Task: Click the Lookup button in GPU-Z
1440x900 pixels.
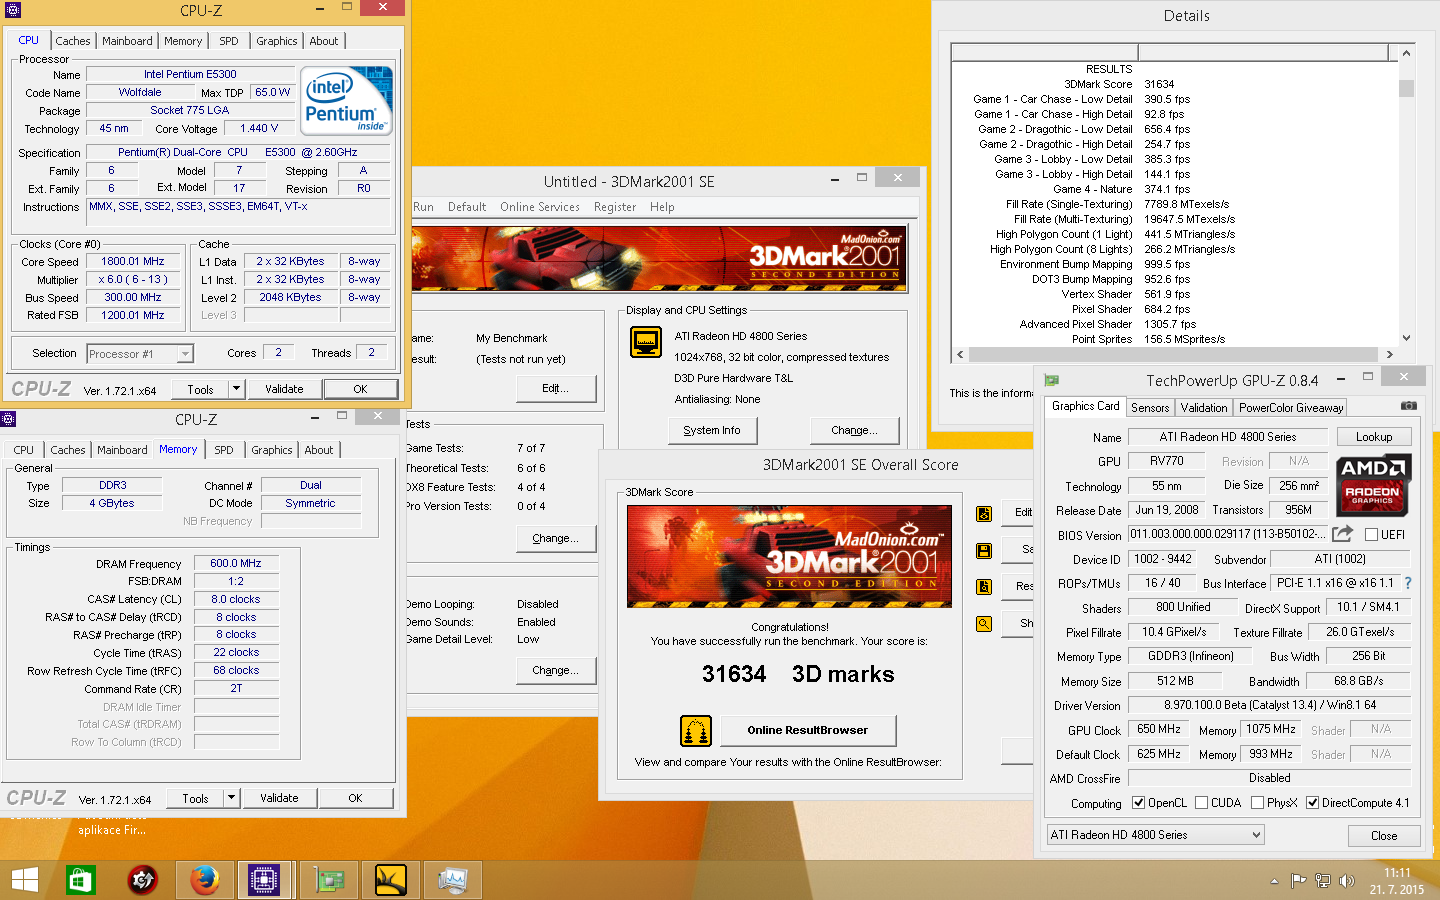Action: pyautogui.click(x=1374, y=437)
